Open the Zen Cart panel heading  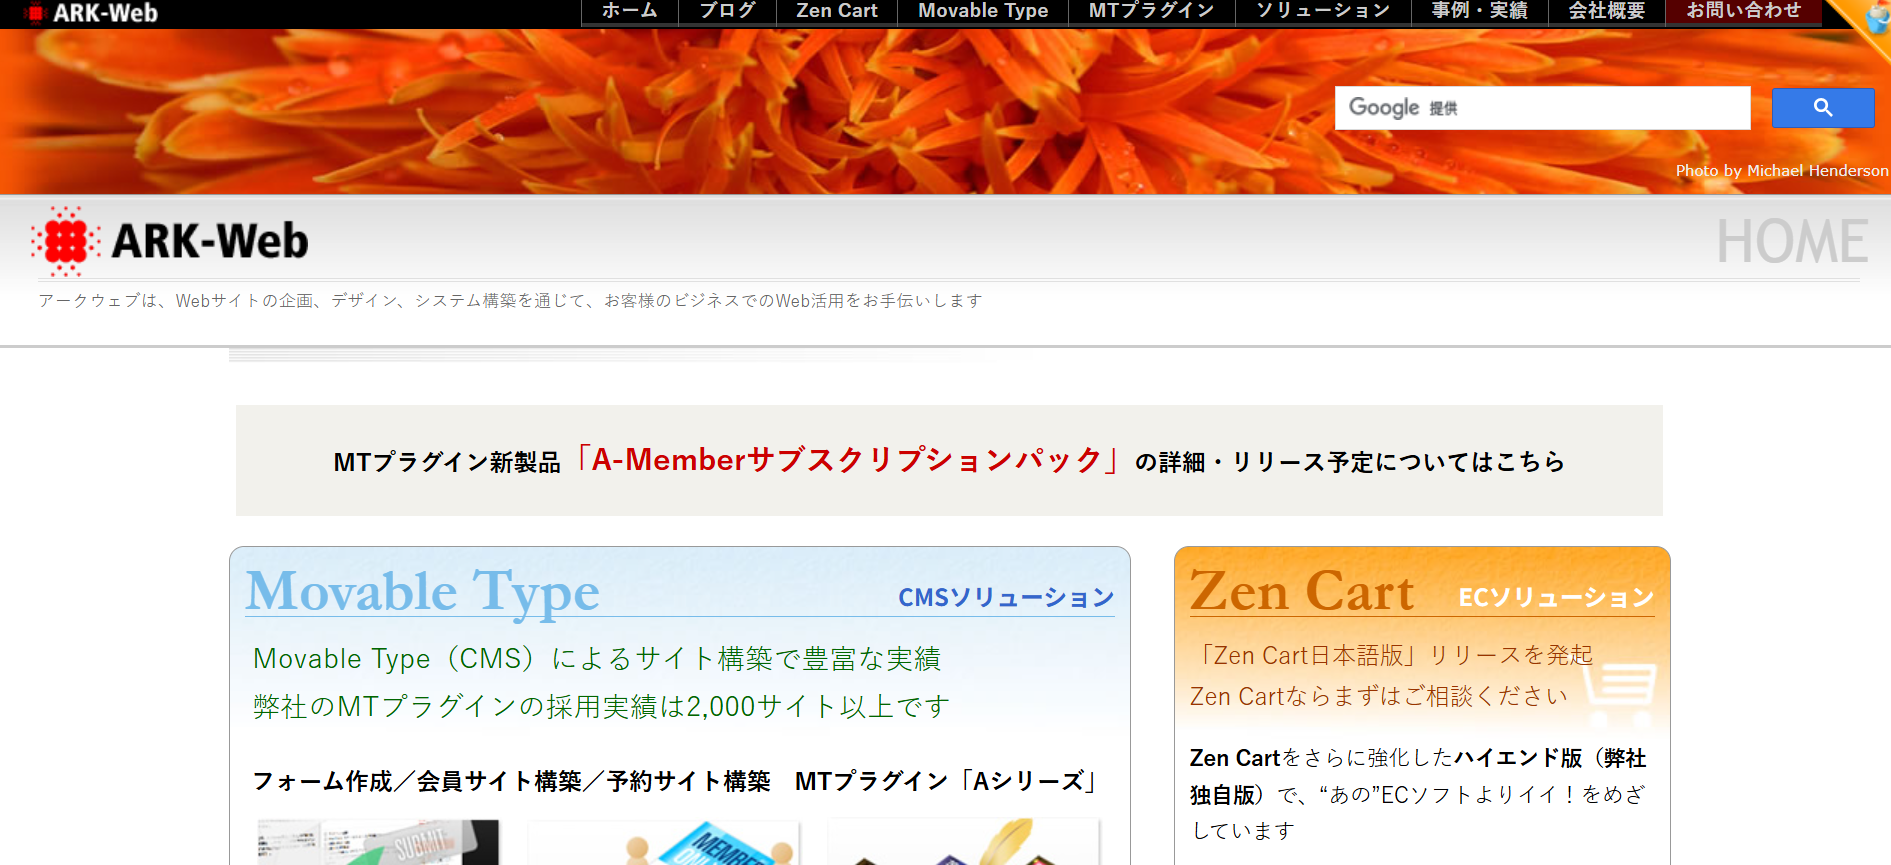tap(1301, 592)
